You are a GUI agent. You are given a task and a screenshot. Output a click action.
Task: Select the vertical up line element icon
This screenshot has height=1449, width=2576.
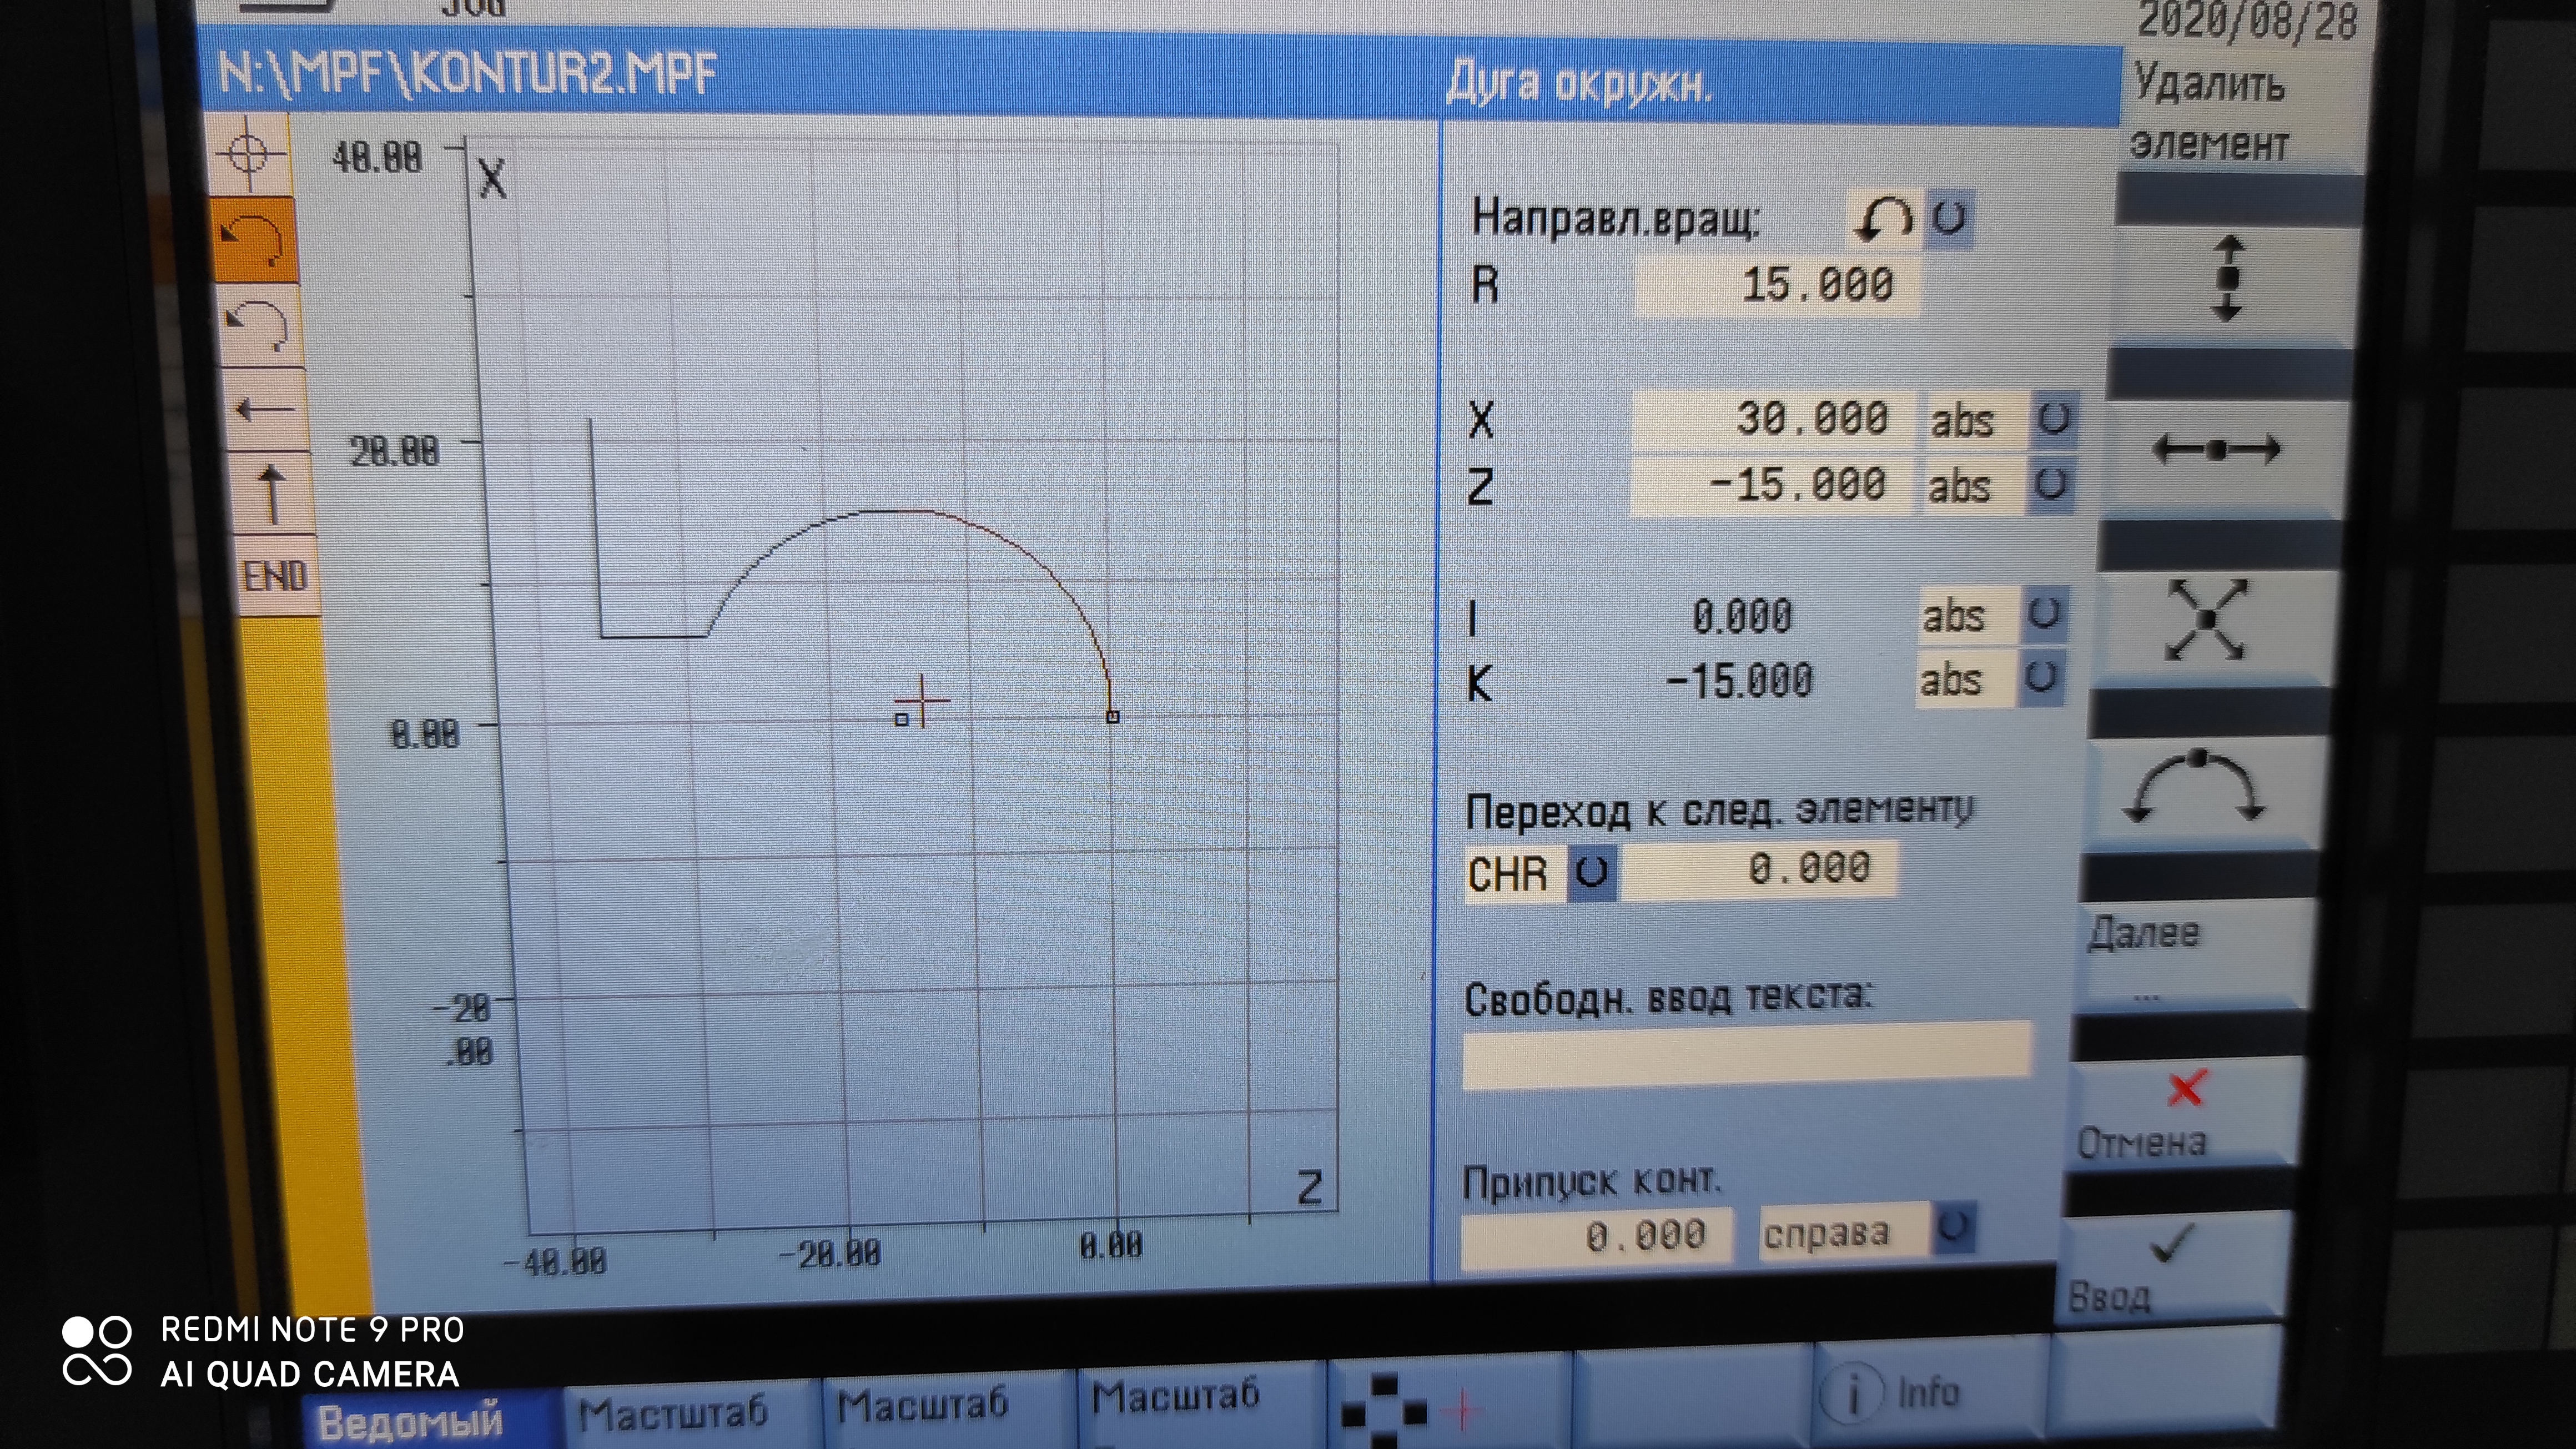point(272,495)
